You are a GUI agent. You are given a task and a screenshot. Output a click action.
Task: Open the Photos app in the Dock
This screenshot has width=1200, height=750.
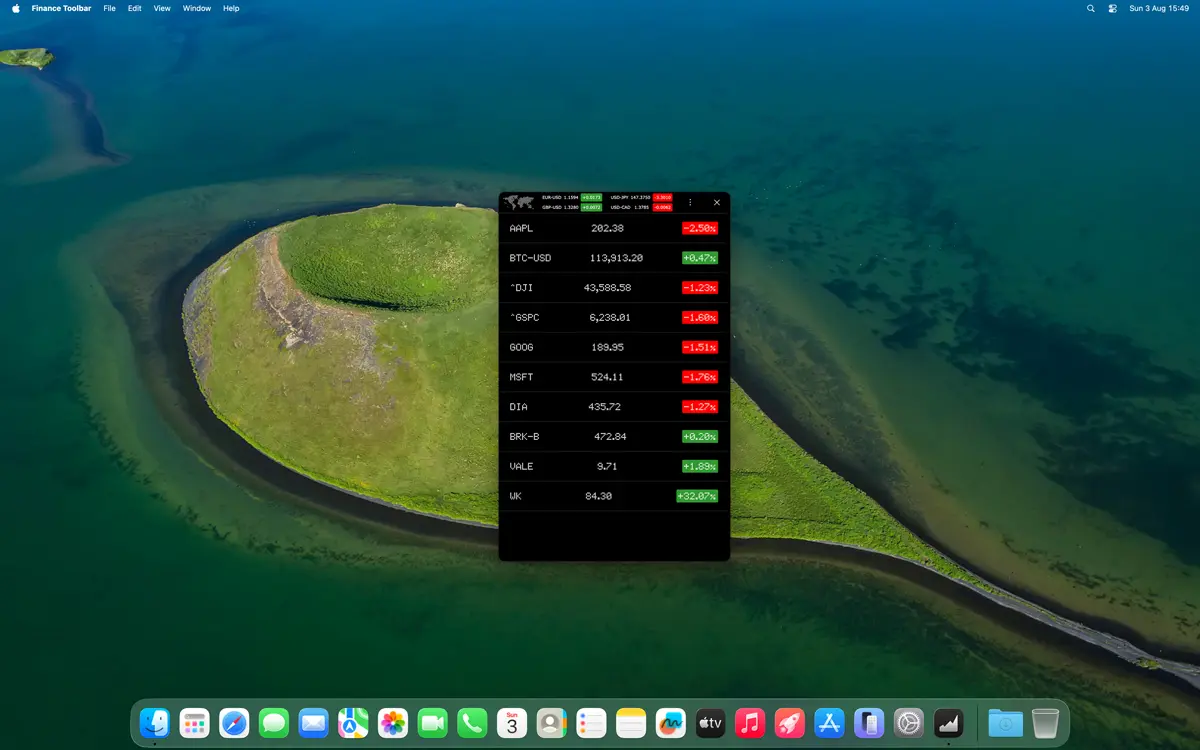tap(393, 722)
